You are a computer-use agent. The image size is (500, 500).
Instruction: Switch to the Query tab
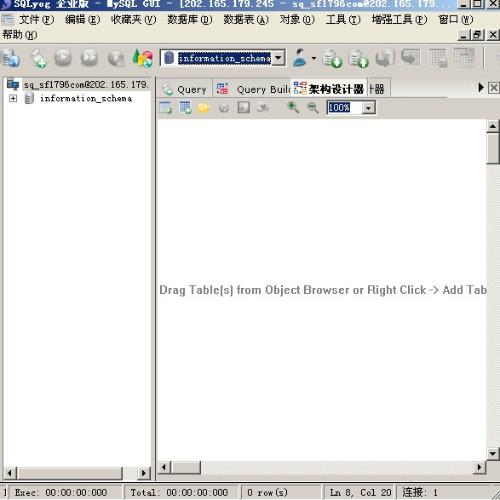pos(184,89)
